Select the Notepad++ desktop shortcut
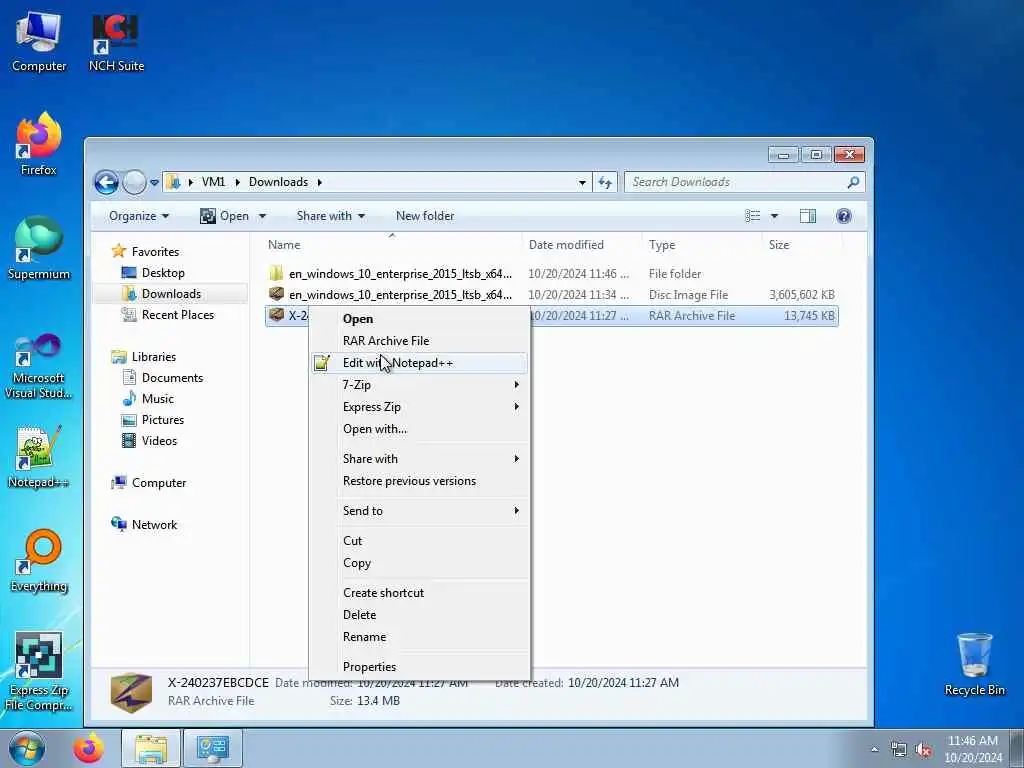Viewport: 1024px width, 768px height. (39, 457)
